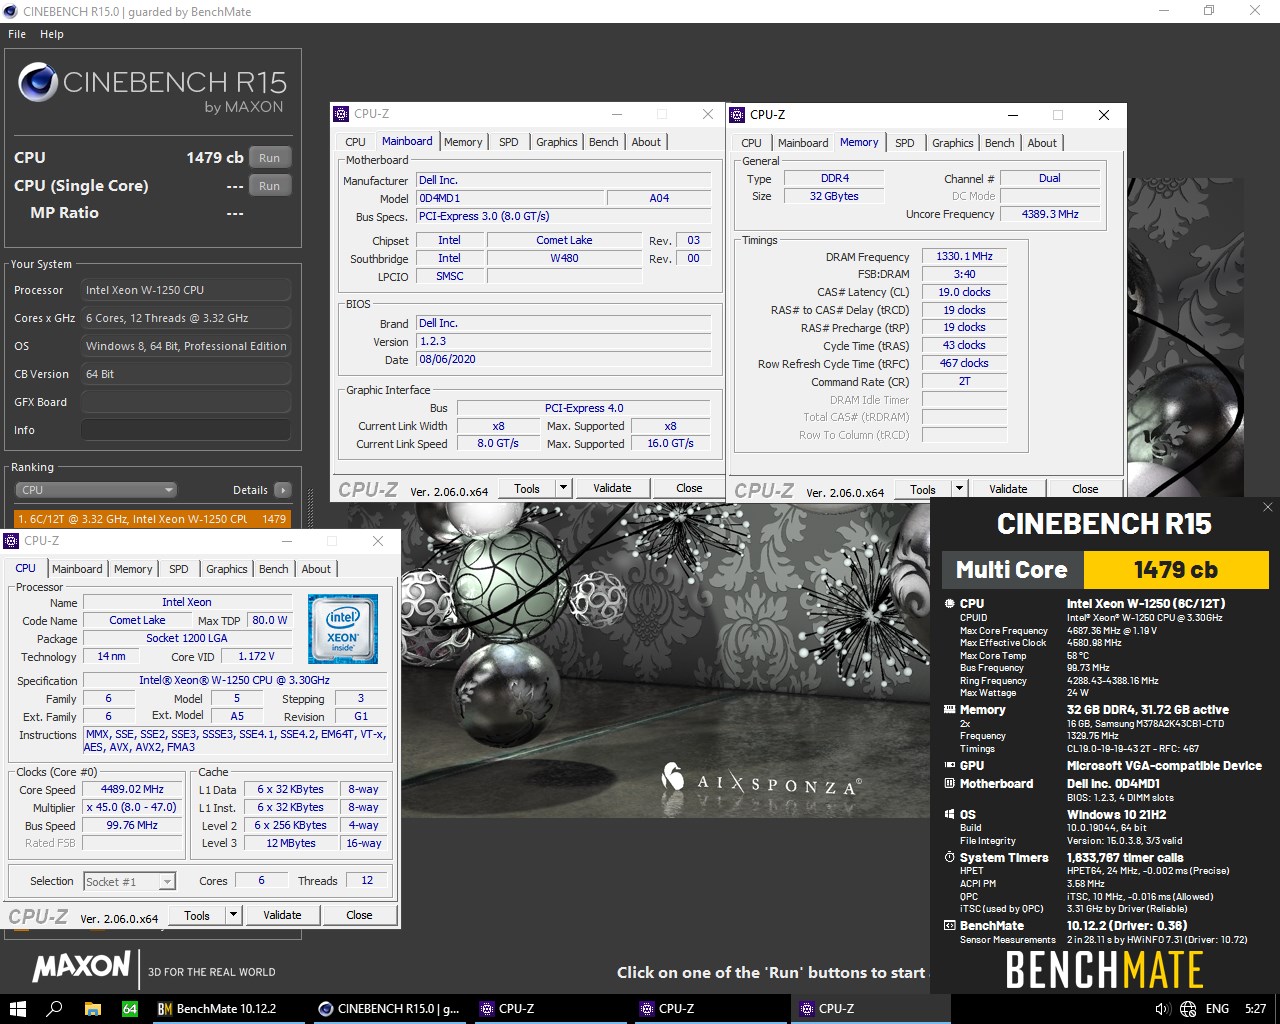Open Bench tab in Memory CPU-Z window
The image size is (1280, 1024).
coord(999,143)
